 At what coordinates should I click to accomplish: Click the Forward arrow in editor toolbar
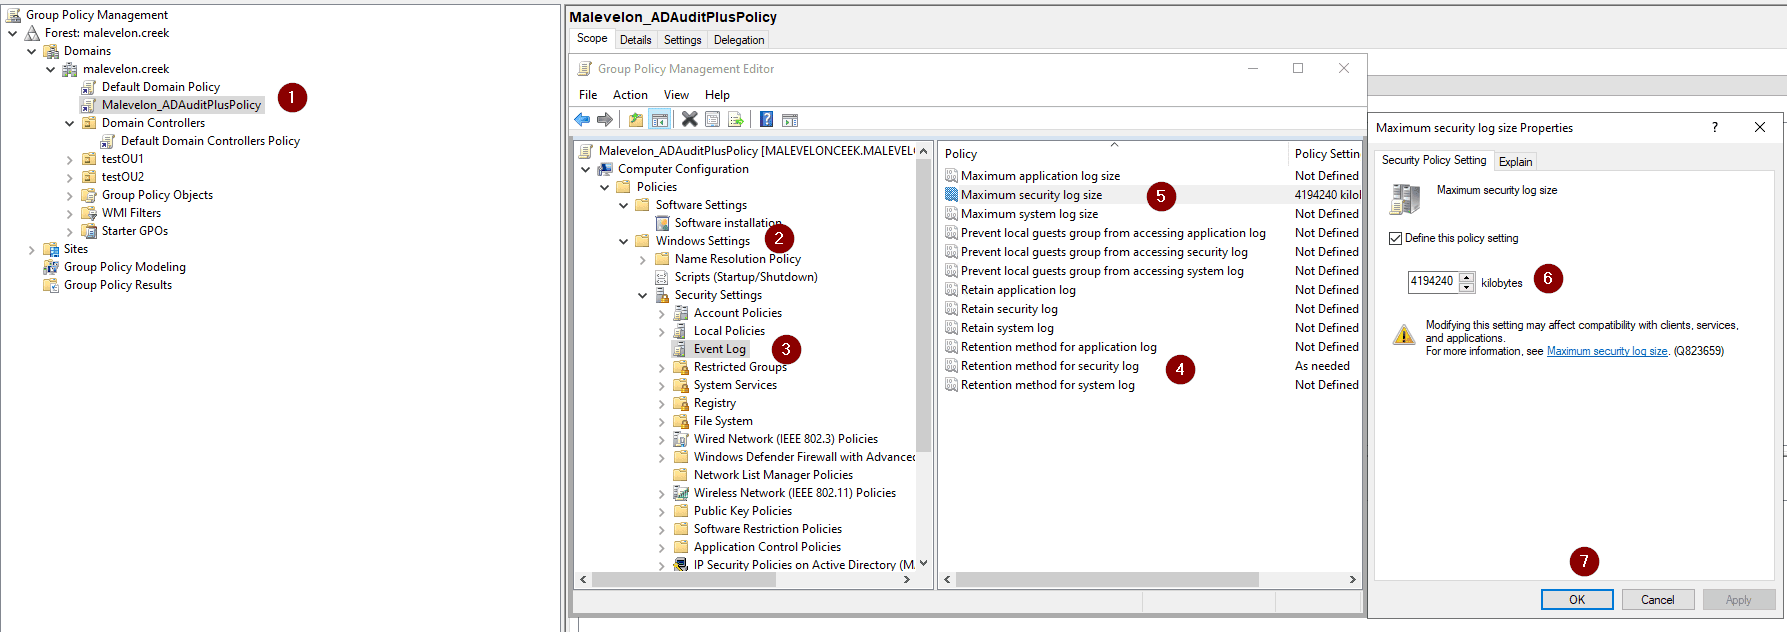click(605, 120)
